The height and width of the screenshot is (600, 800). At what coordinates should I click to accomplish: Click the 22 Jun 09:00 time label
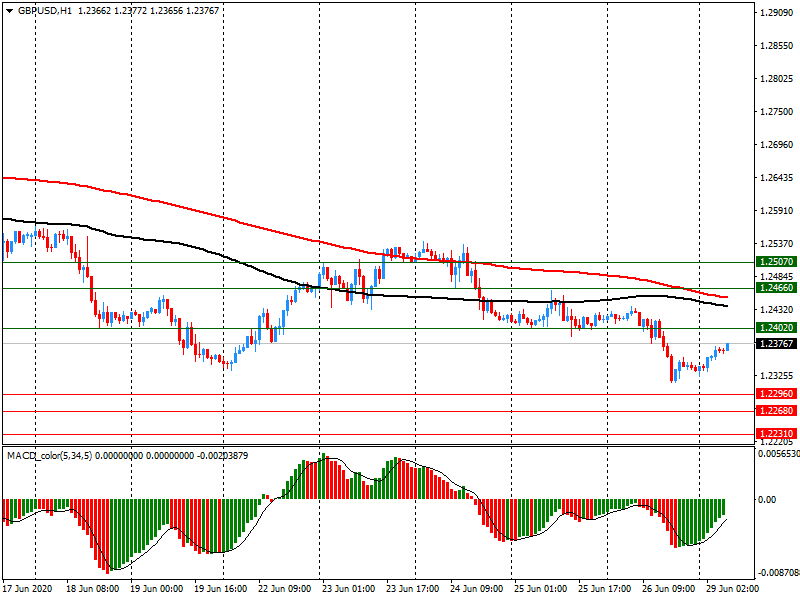[285, 589]
